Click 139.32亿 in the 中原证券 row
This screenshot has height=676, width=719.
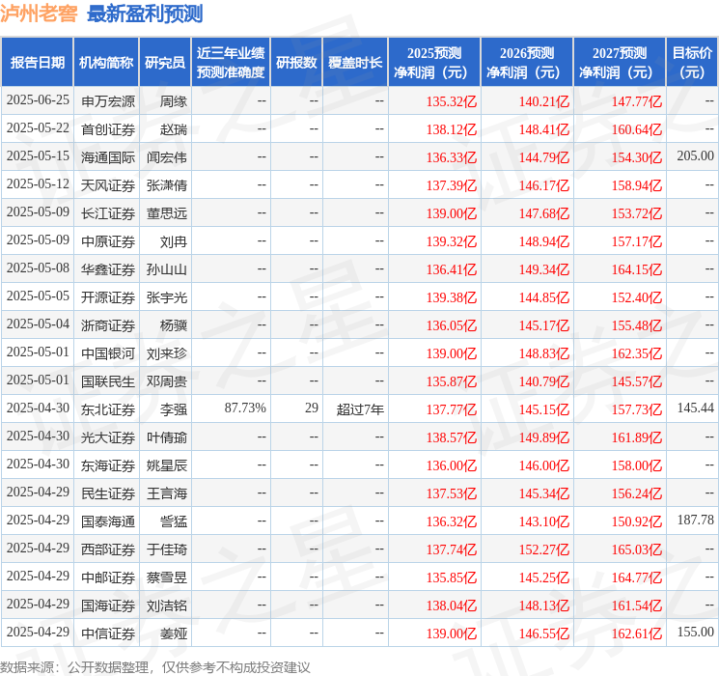coord(452,241)
